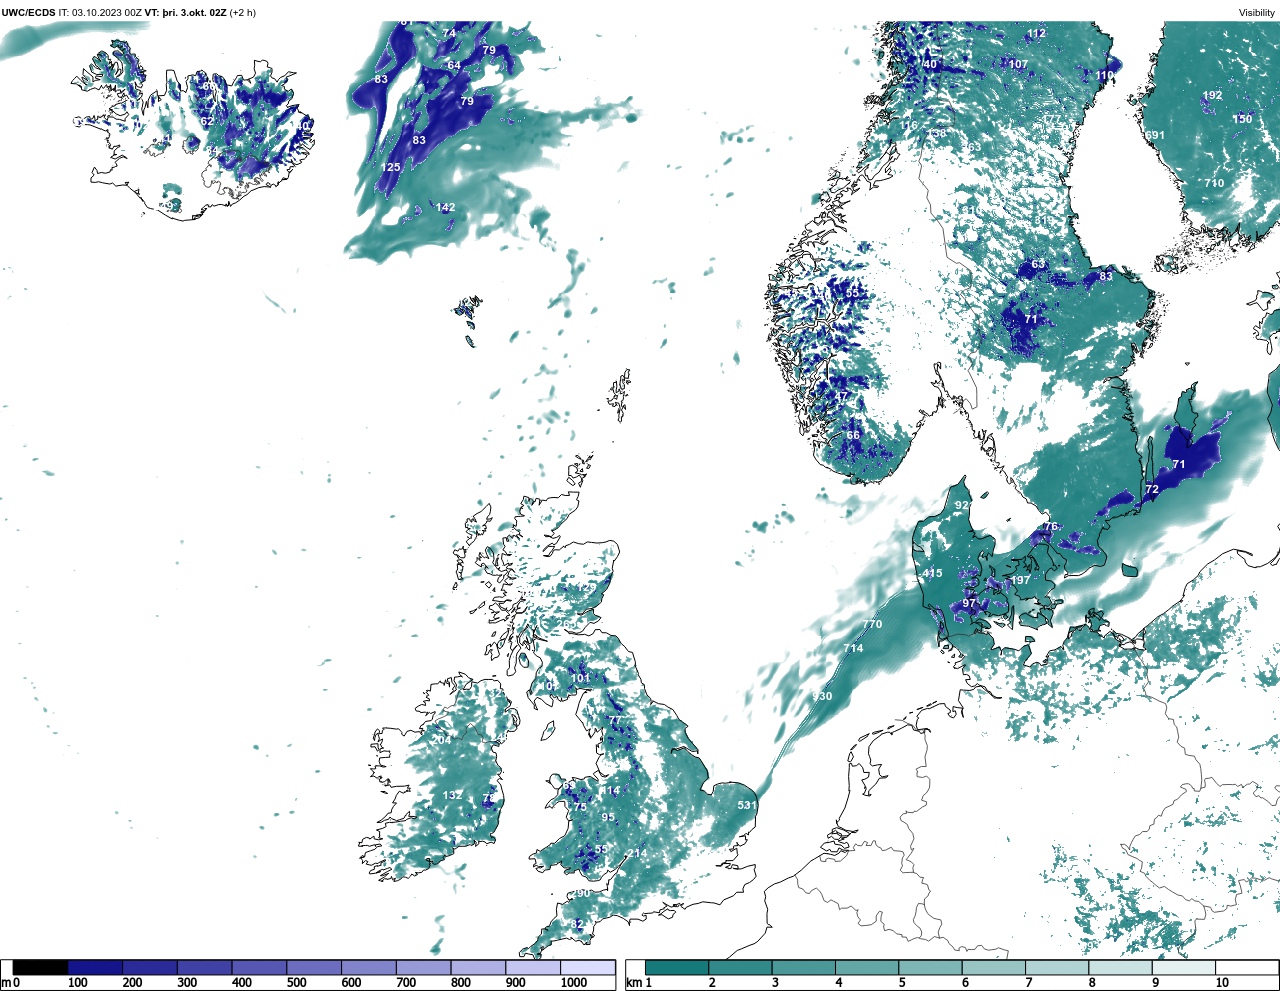The height and width of the screenshot is (991, 1280).
Task: Click the 'IT: 03.10.2023 00Z' initial time
Action: click(x=100, y=13)
